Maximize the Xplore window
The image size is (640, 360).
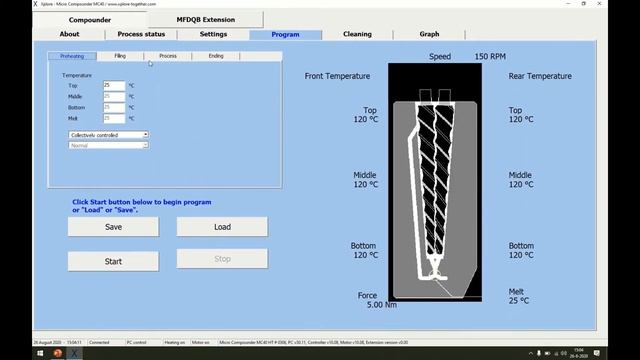[584, 4]
